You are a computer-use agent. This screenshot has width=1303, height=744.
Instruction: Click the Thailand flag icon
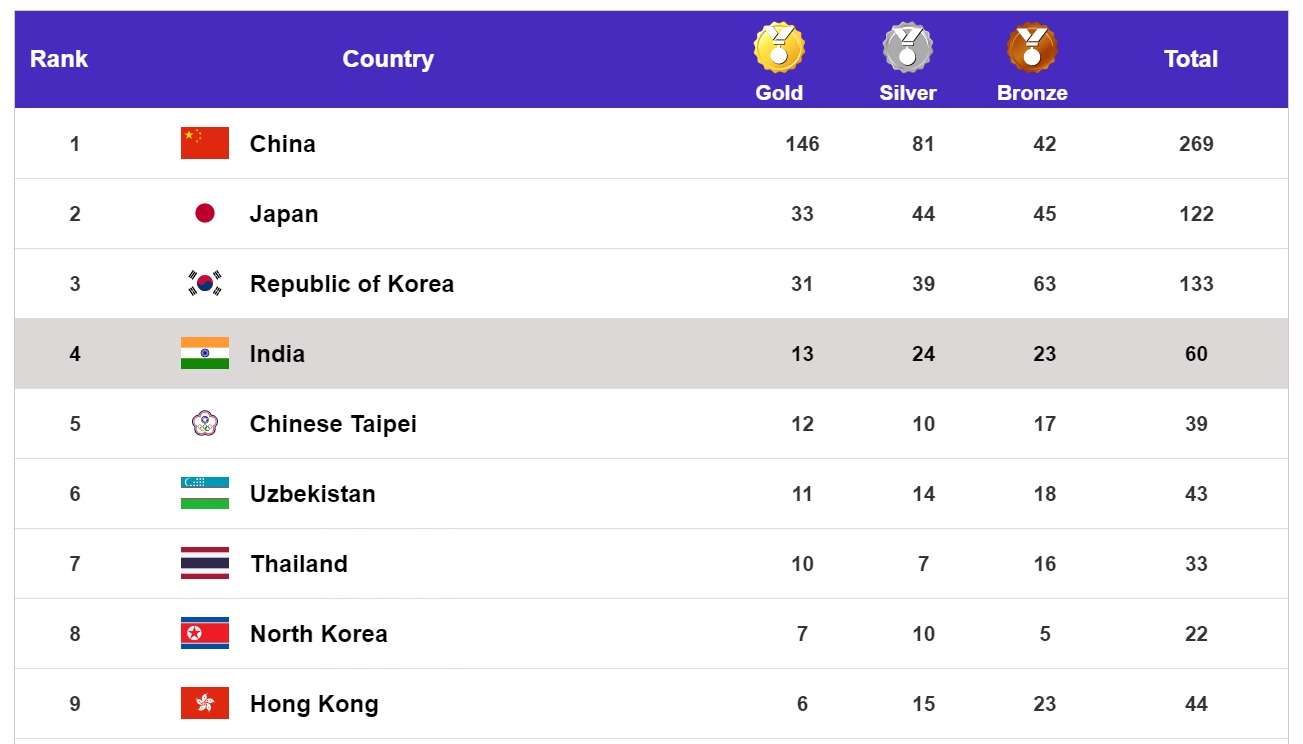click(205, 563)
